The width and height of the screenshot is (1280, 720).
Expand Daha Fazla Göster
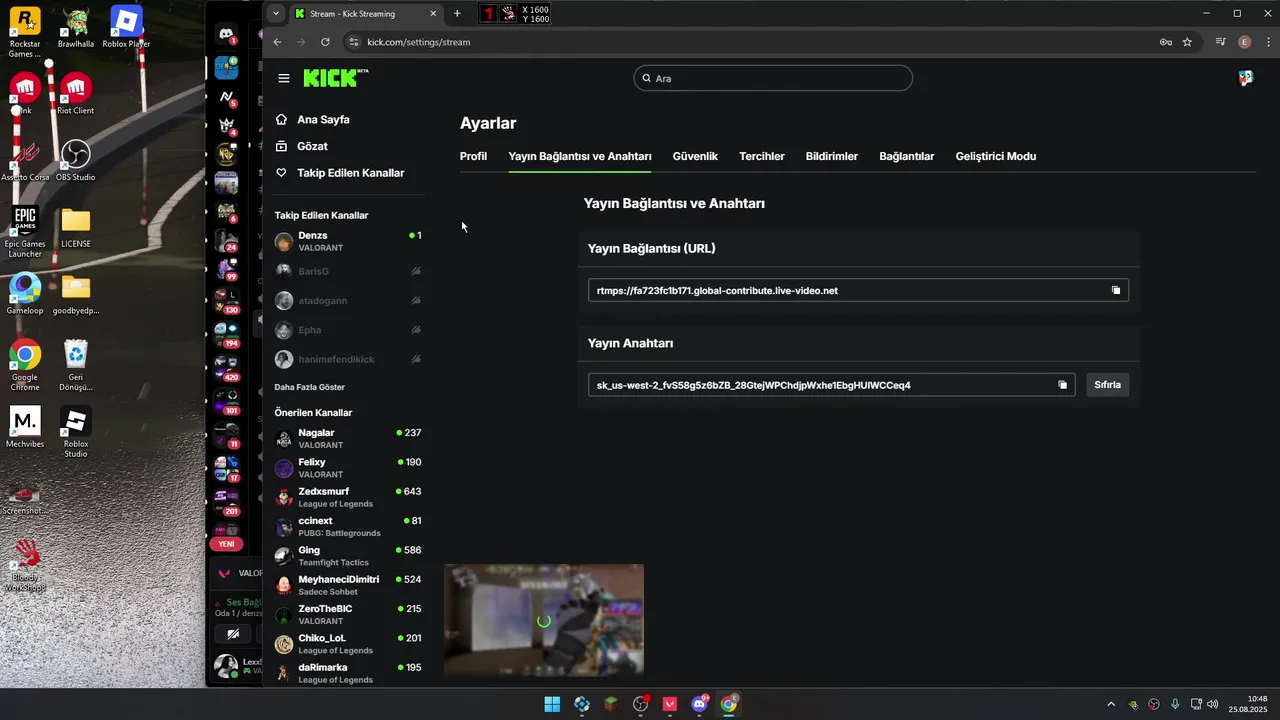pyautogui.click(x=310, y=387)
